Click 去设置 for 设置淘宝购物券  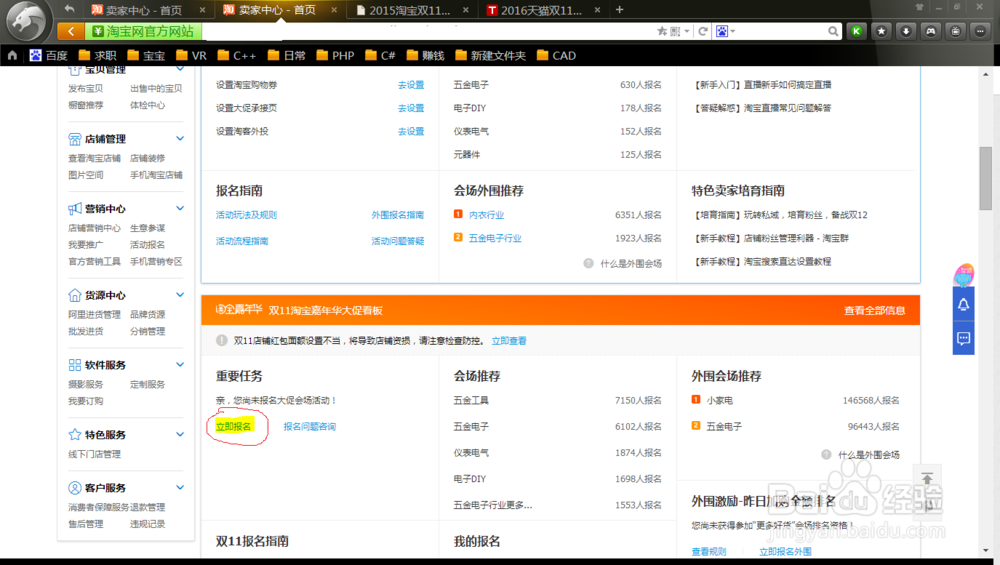pyautogui.click(x=411, y=85)
